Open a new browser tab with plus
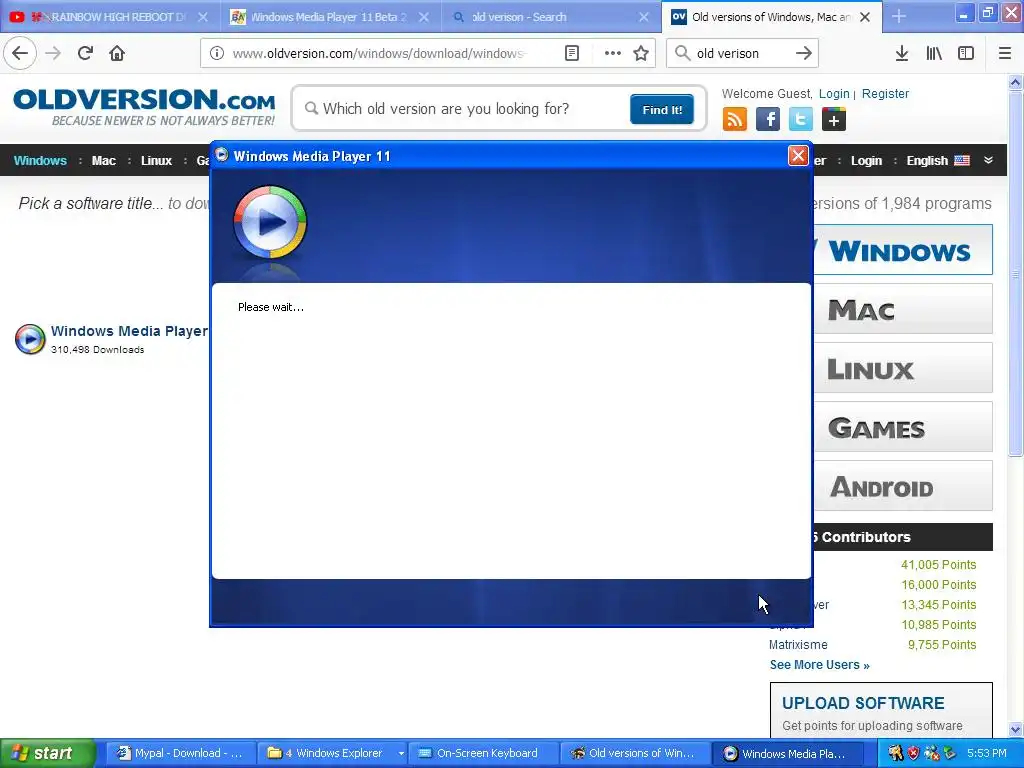 [899, 16]
